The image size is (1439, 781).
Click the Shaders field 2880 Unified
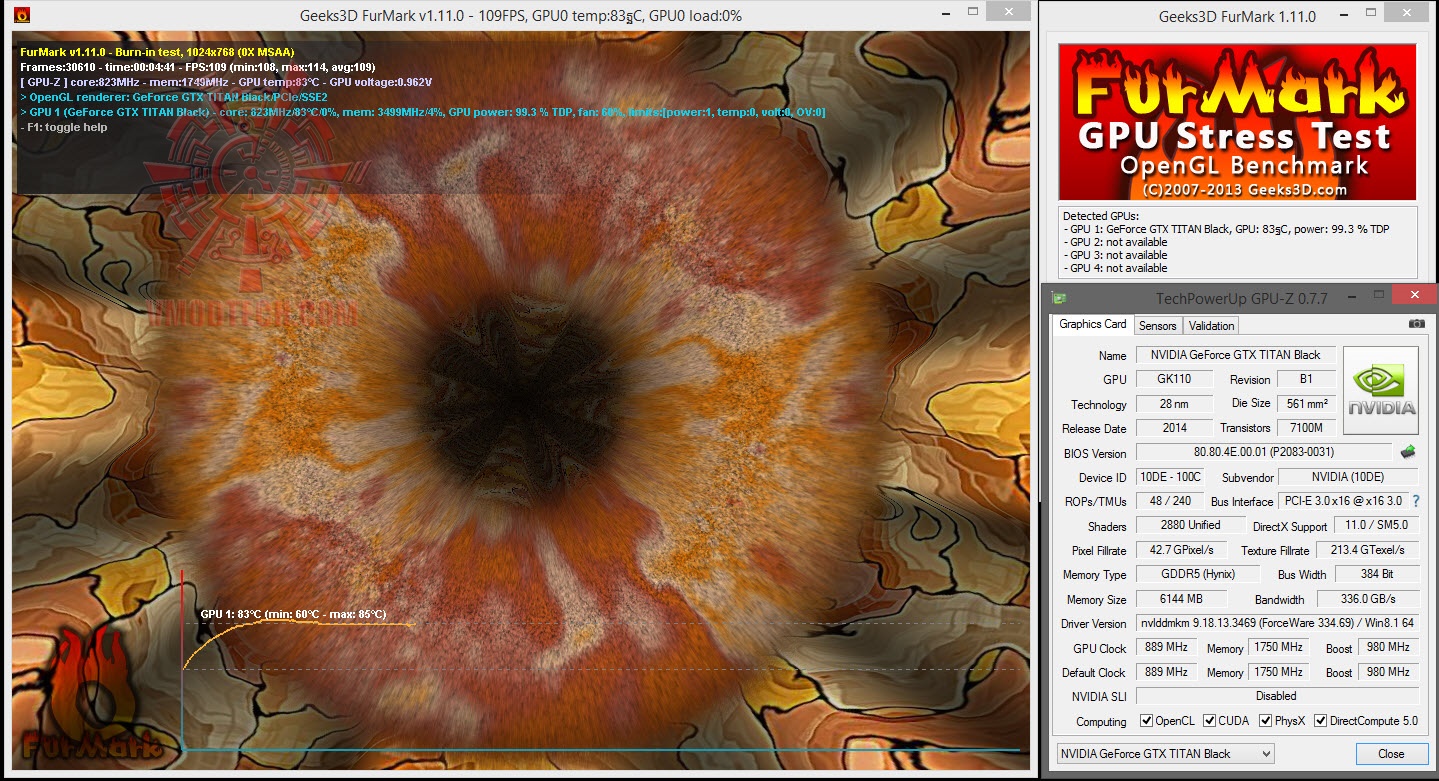[x=1190, y=525]
